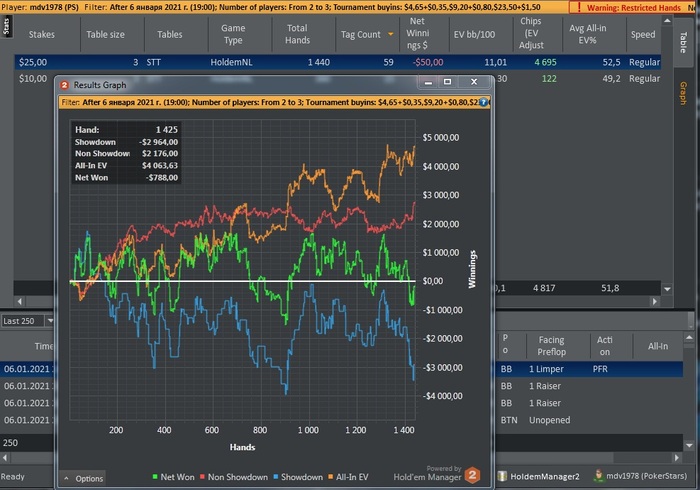Toggle the All-In EV legend entry

pos(348,477)
